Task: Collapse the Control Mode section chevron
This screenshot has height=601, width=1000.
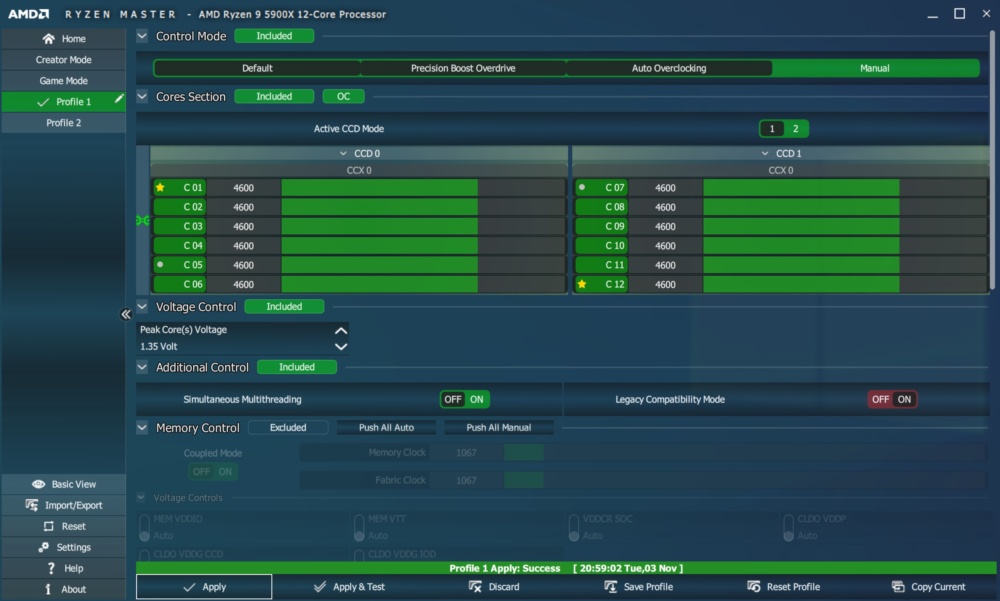Action: (142, 36)
